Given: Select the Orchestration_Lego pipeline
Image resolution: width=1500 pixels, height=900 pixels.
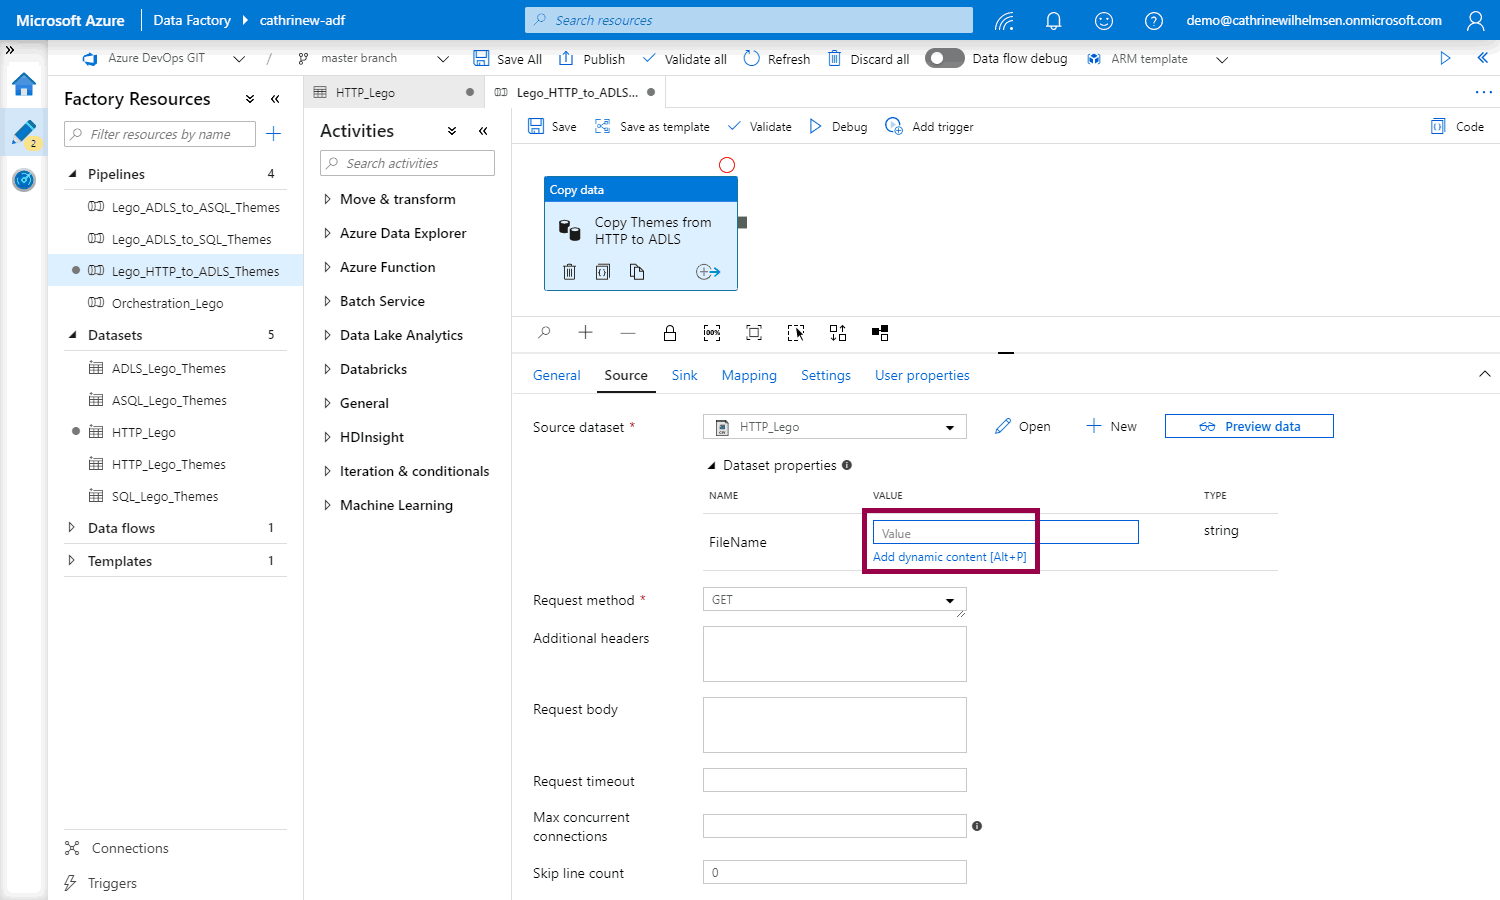Looking at the screenshot, I should [x=167, y=303].
